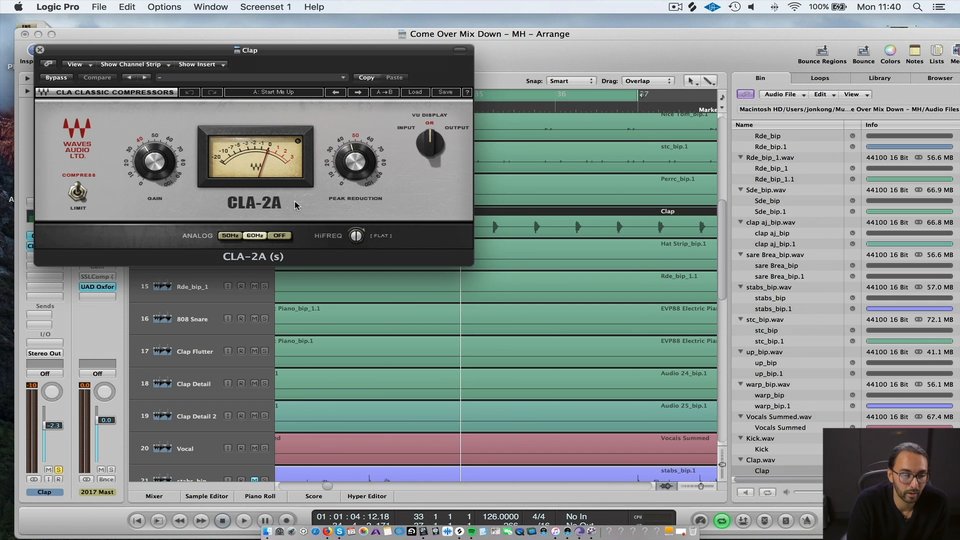The image size is (960, 540).
Task: Click the Peak Reduction knob
Action: point(354,161)
